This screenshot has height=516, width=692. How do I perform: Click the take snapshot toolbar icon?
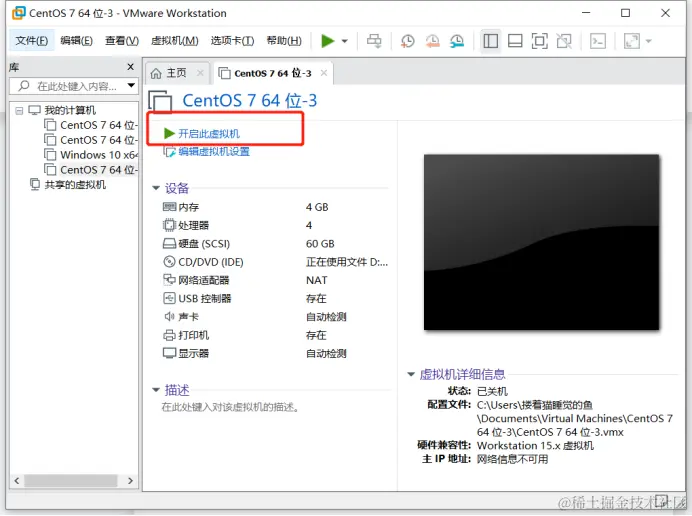pos(407,41)
